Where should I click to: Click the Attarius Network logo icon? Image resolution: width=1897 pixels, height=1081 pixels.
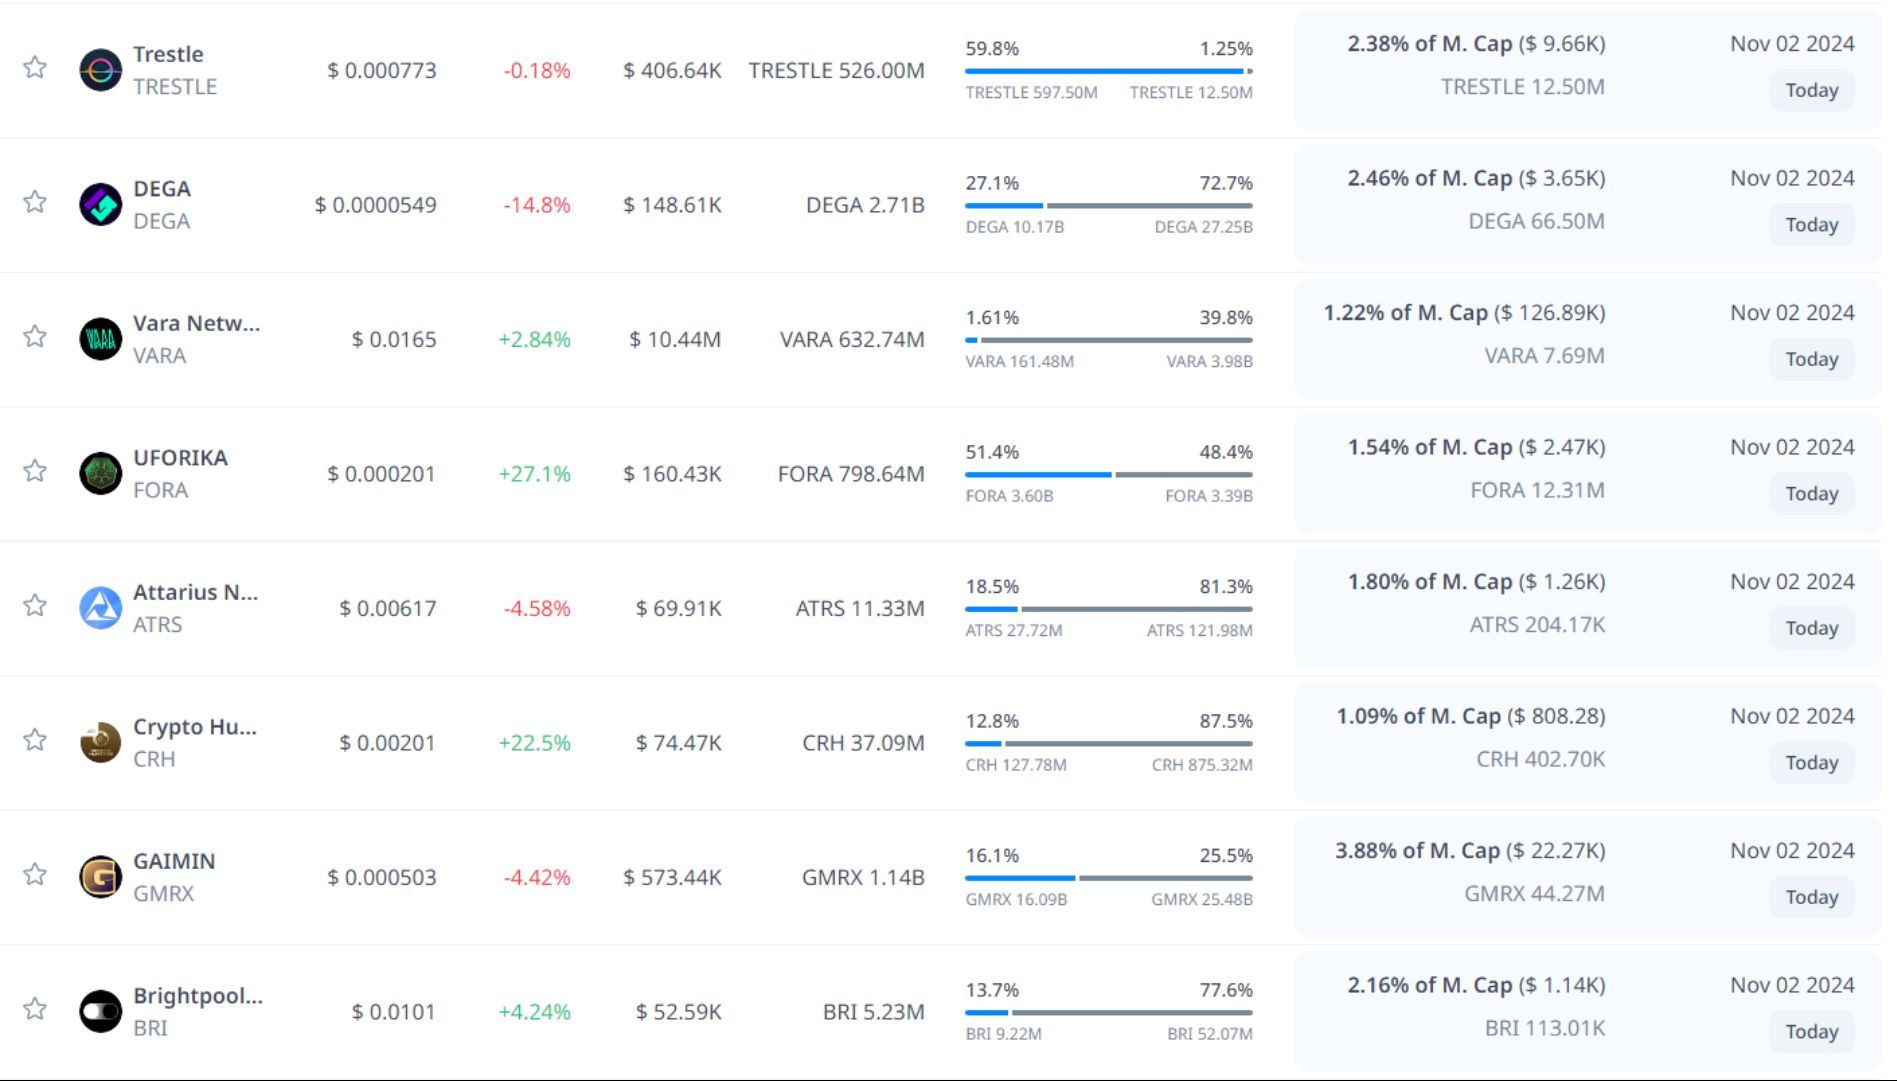click(x=100, y=608)
